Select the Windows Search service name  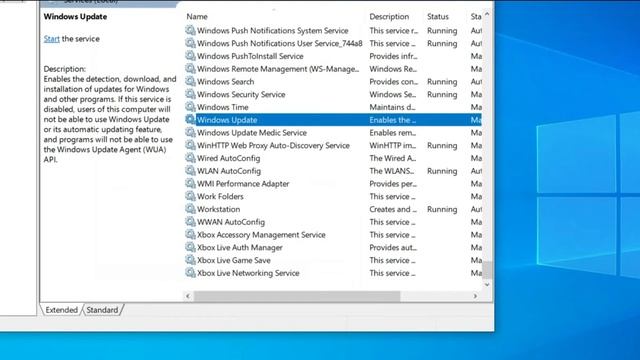[225, 82]
